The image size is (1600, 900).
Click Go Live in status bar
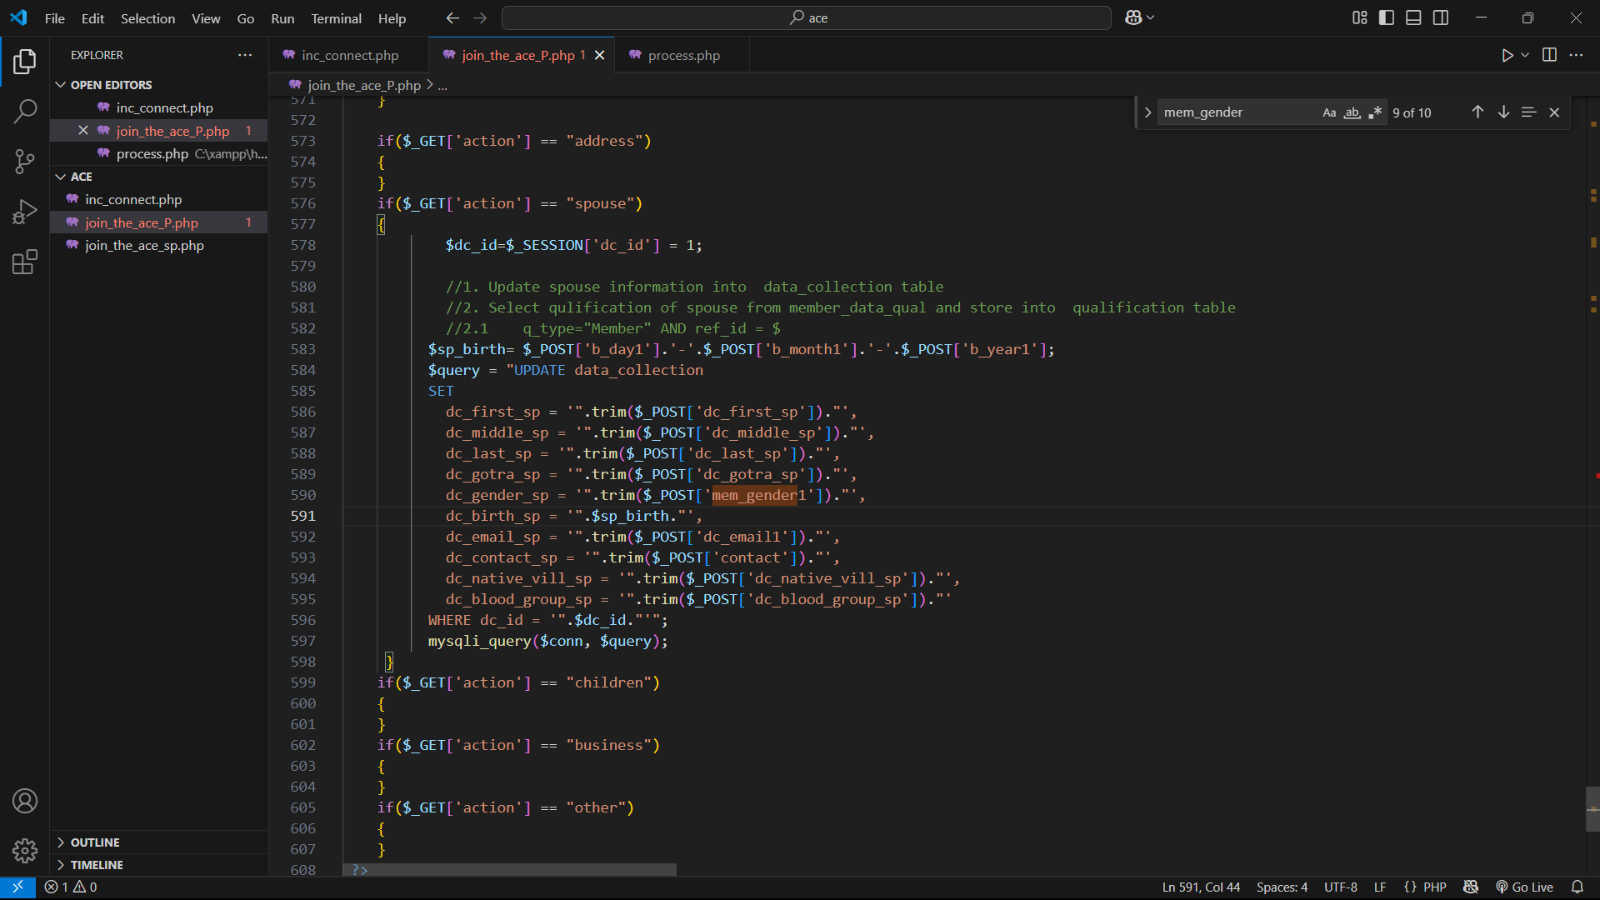tap(1525, 887)
